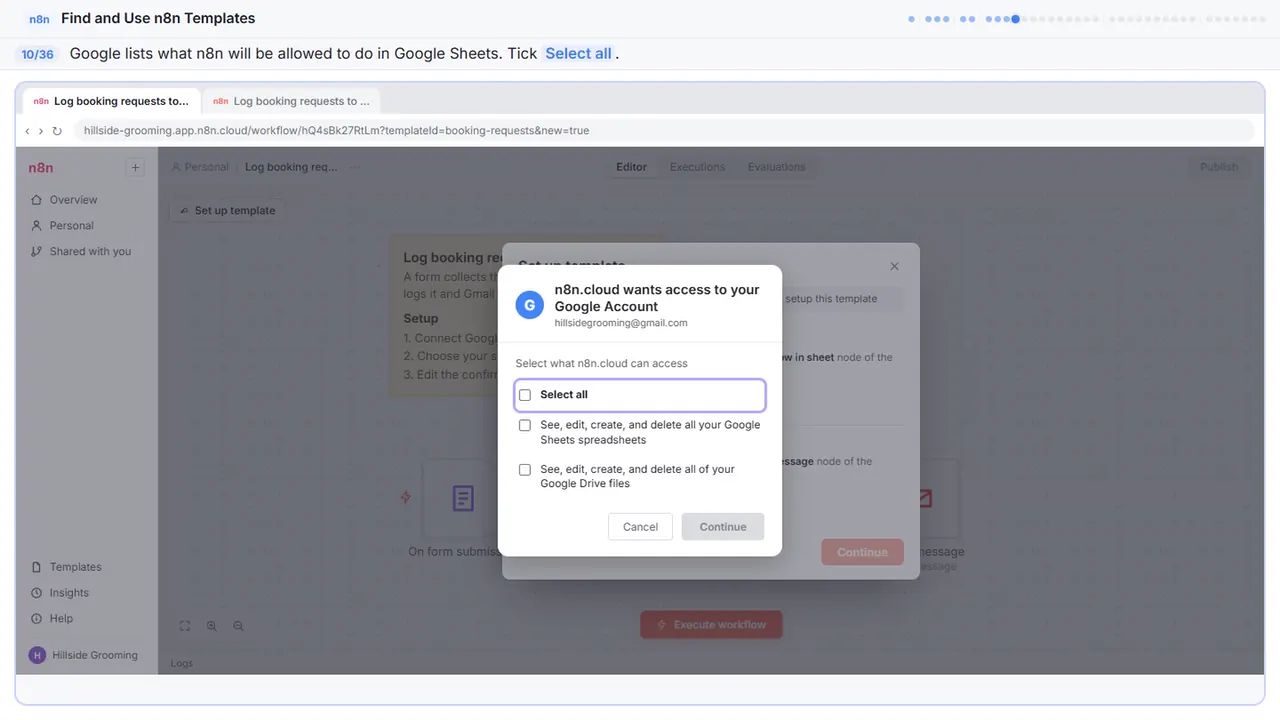The width and height of the screenshot is (1280, 720).
Task: Click the zoom in canvas icon
Action: 212,626
